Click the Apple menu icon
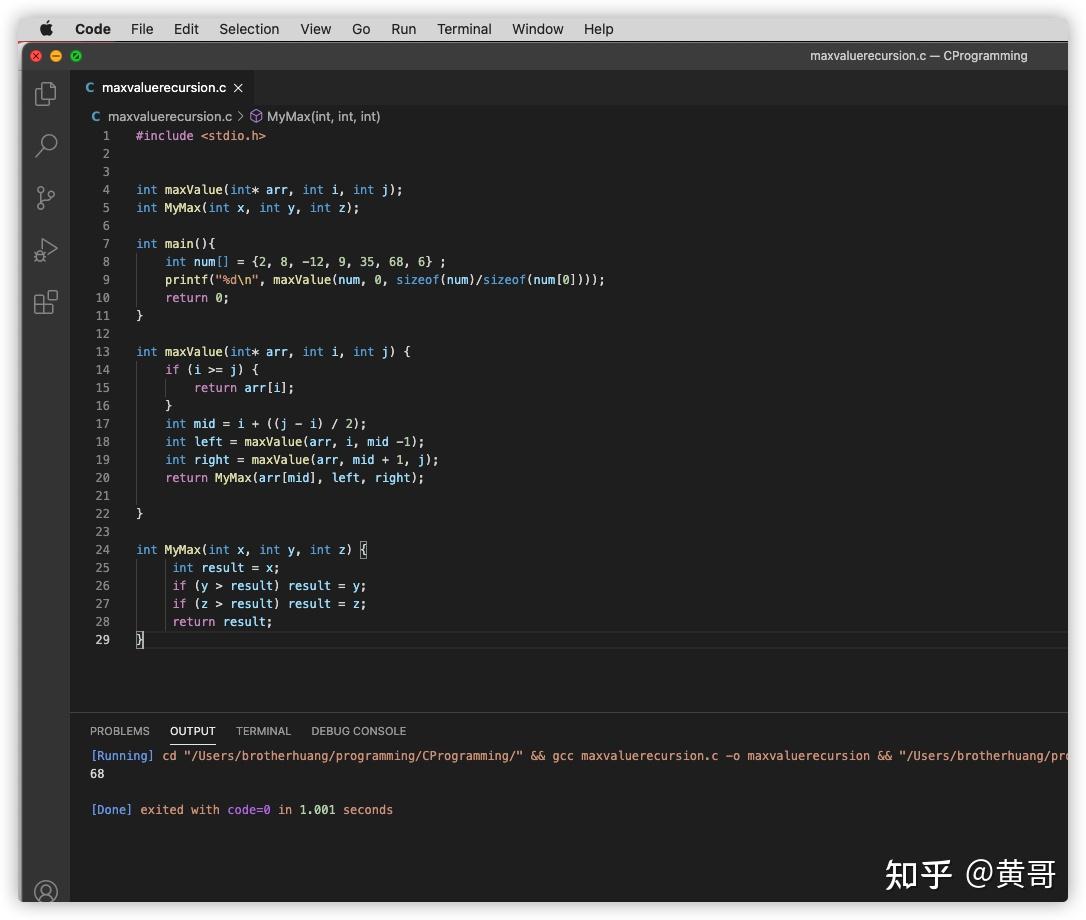The width and height of the screenshot is (1086, 920). pos(46,29)
